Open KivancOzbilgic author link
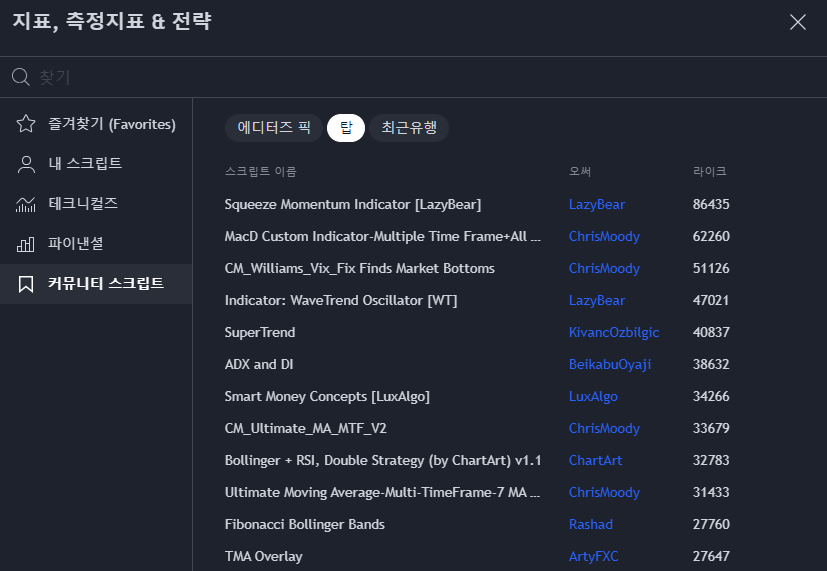 614,333
